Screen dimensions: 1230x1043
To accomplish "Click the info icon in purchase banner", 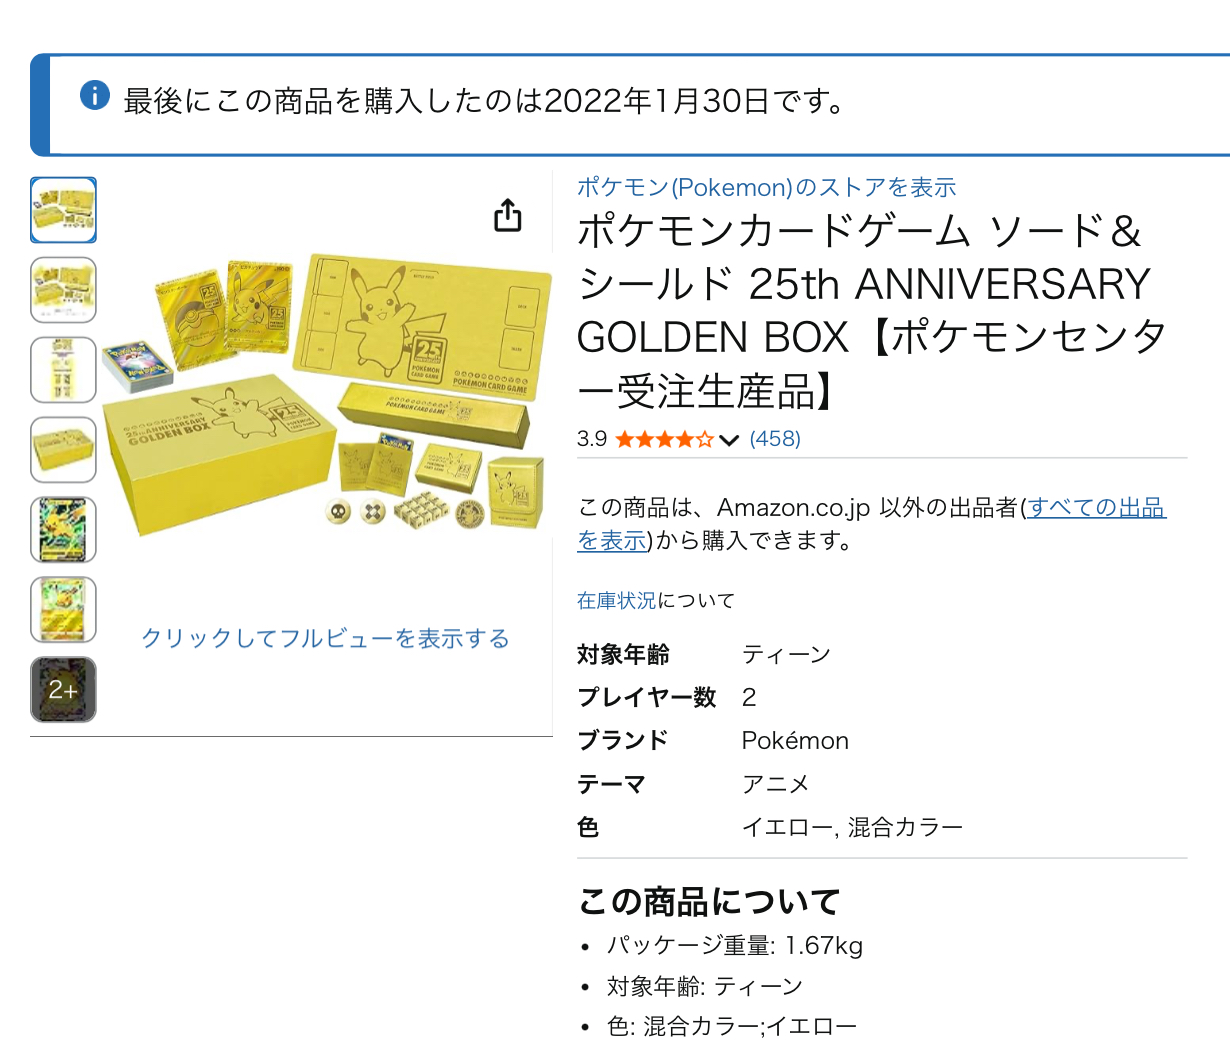I will click(x=95, y=96).
